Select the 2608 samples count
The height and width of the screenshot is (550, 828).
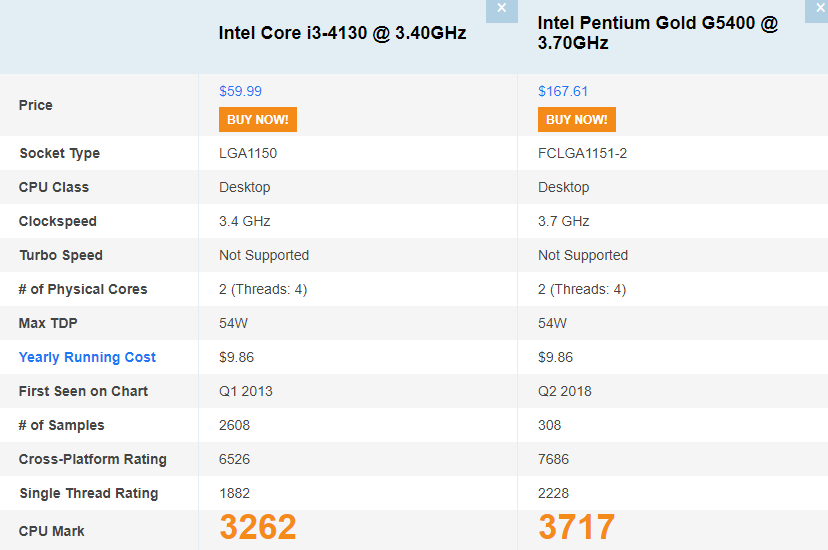234,425
